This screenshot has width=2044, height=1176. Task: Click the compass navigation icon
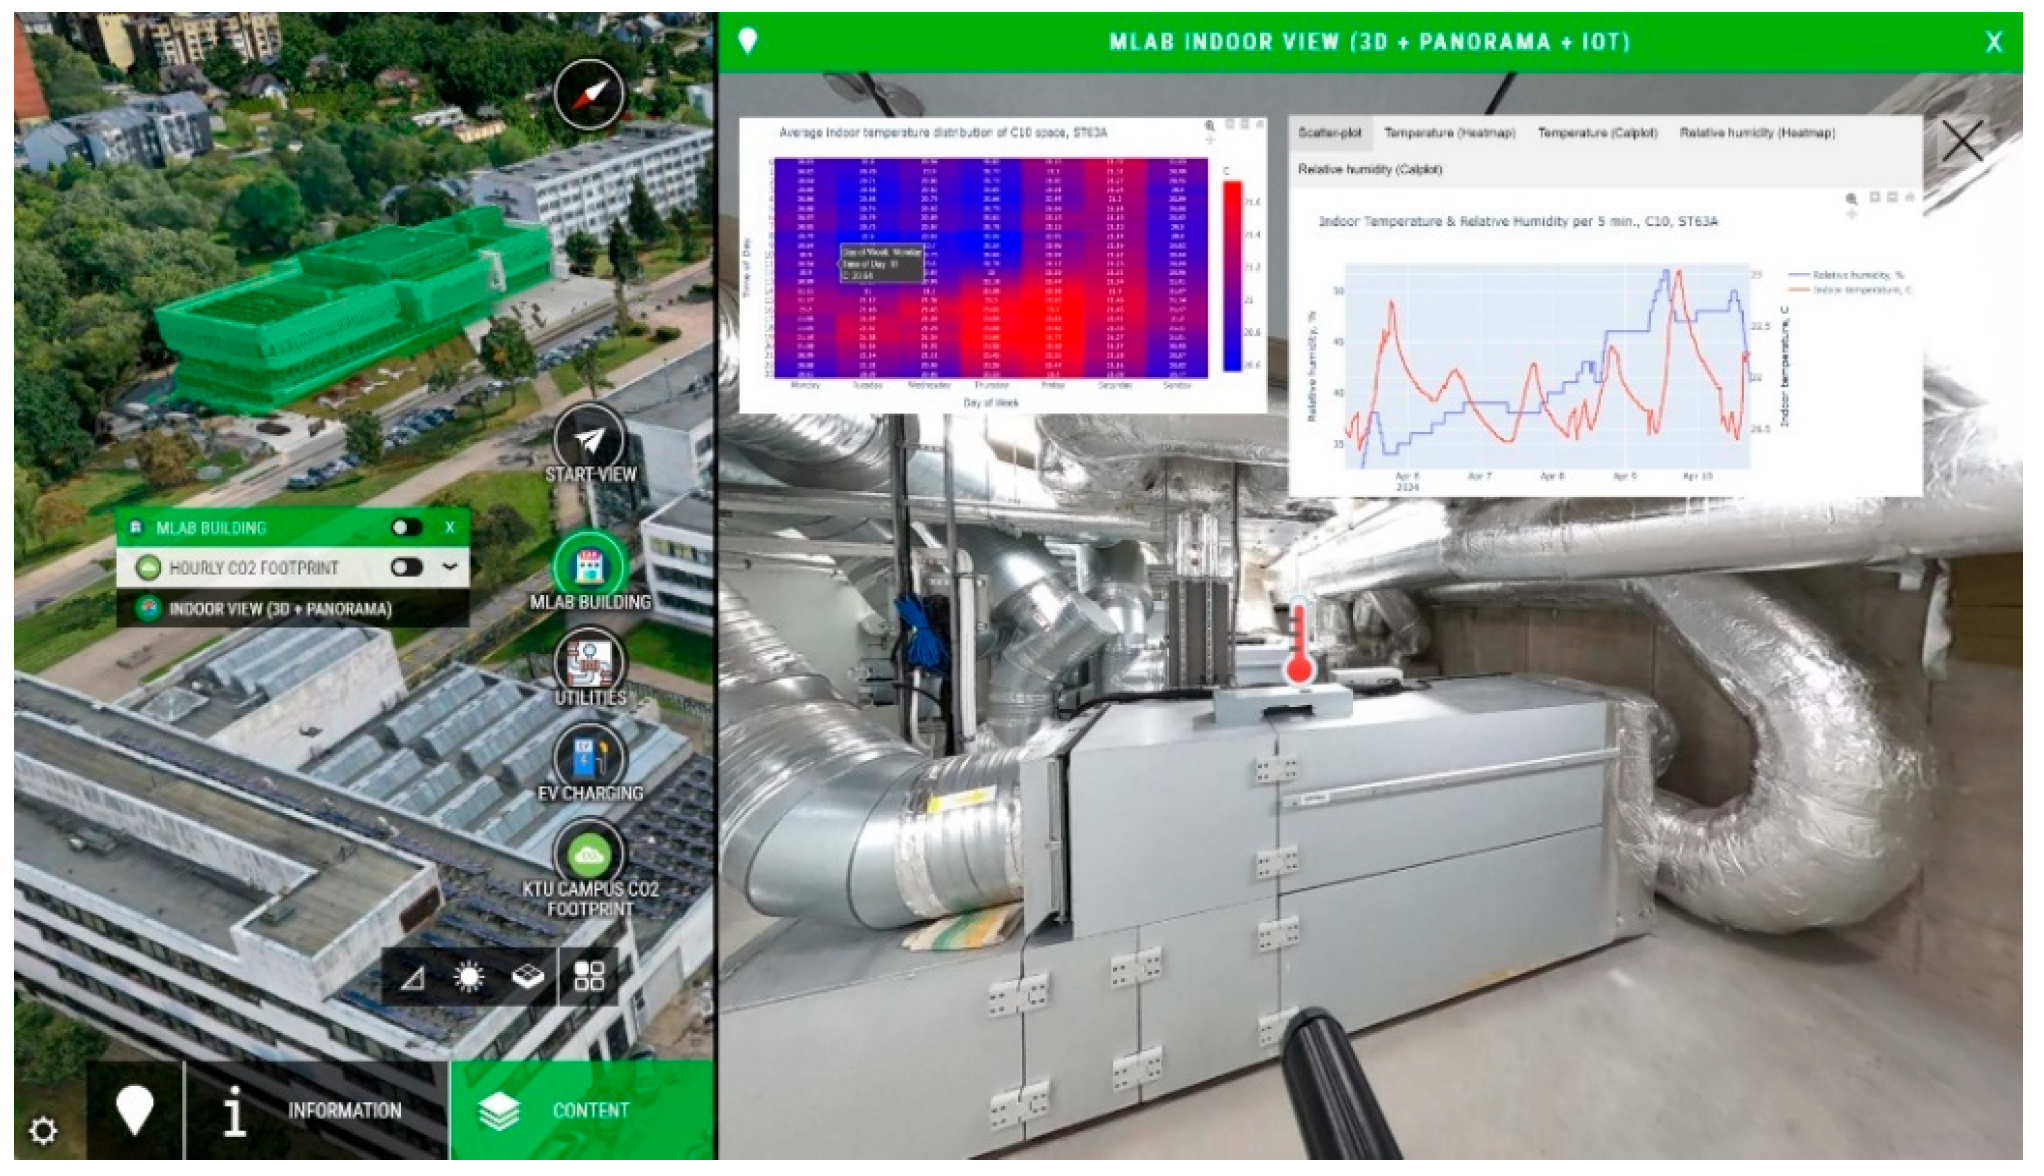click(590, 95)
